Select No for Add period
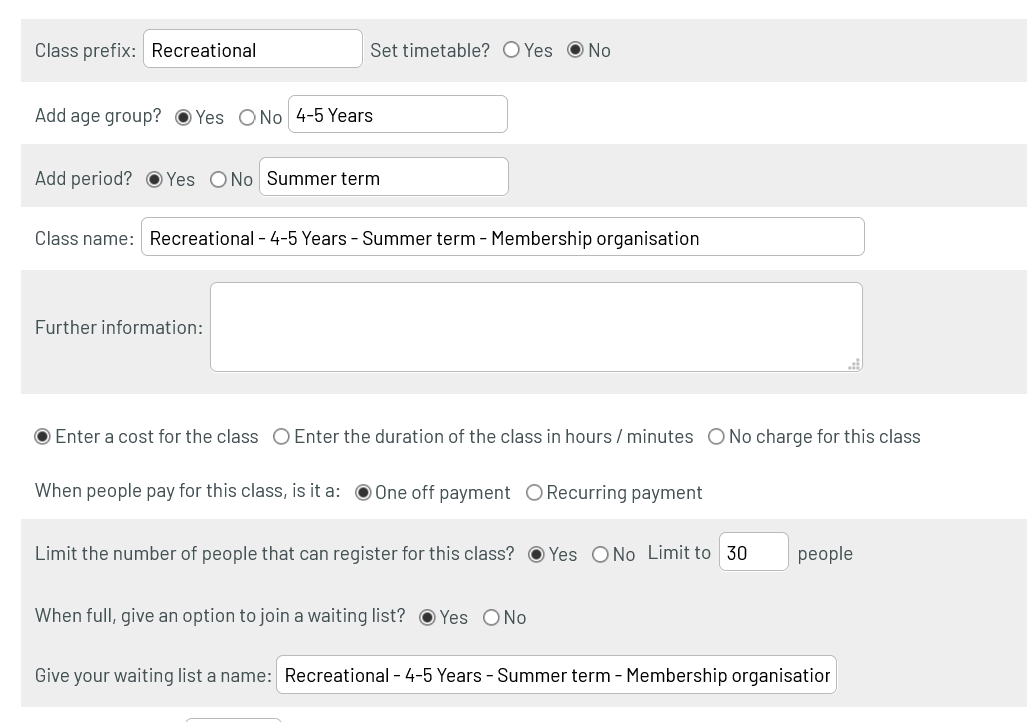The width and height of the screenshot is (1027, 722). (x=218, y=180)
